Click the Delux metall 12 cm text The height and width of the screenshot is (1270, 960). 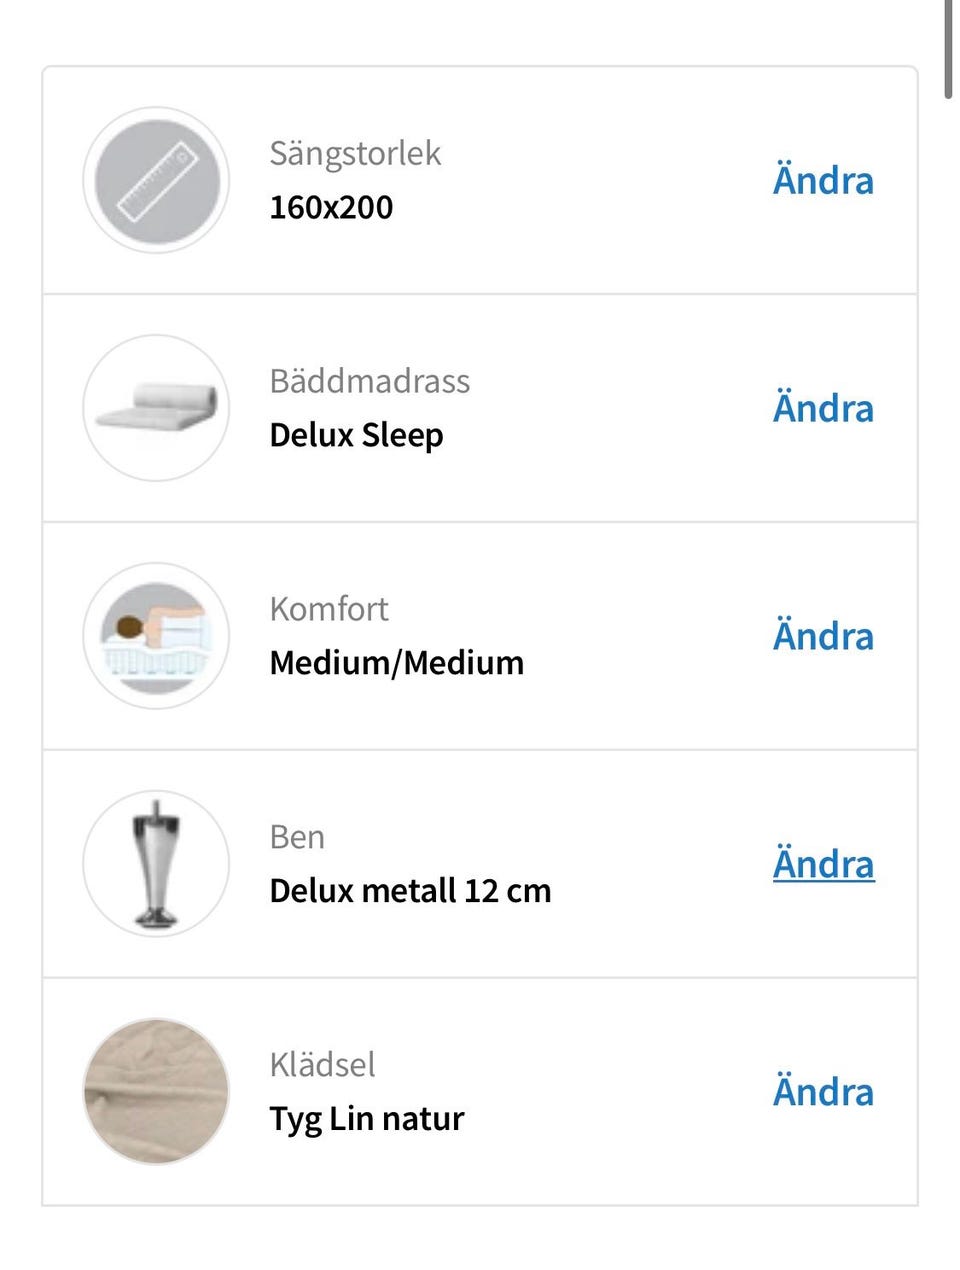coord(410,891)
